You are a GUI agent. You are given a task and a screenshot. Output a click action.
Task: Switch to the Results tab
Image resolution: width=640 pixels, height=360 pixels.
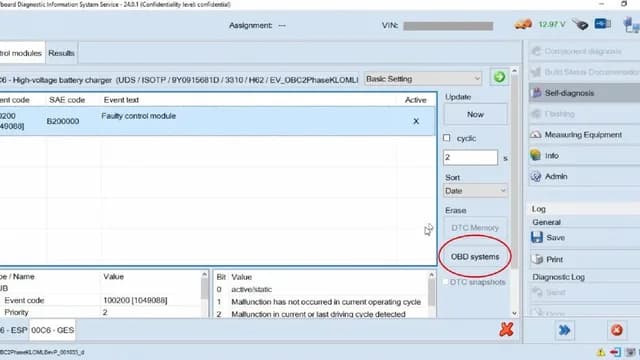(61, 53)
